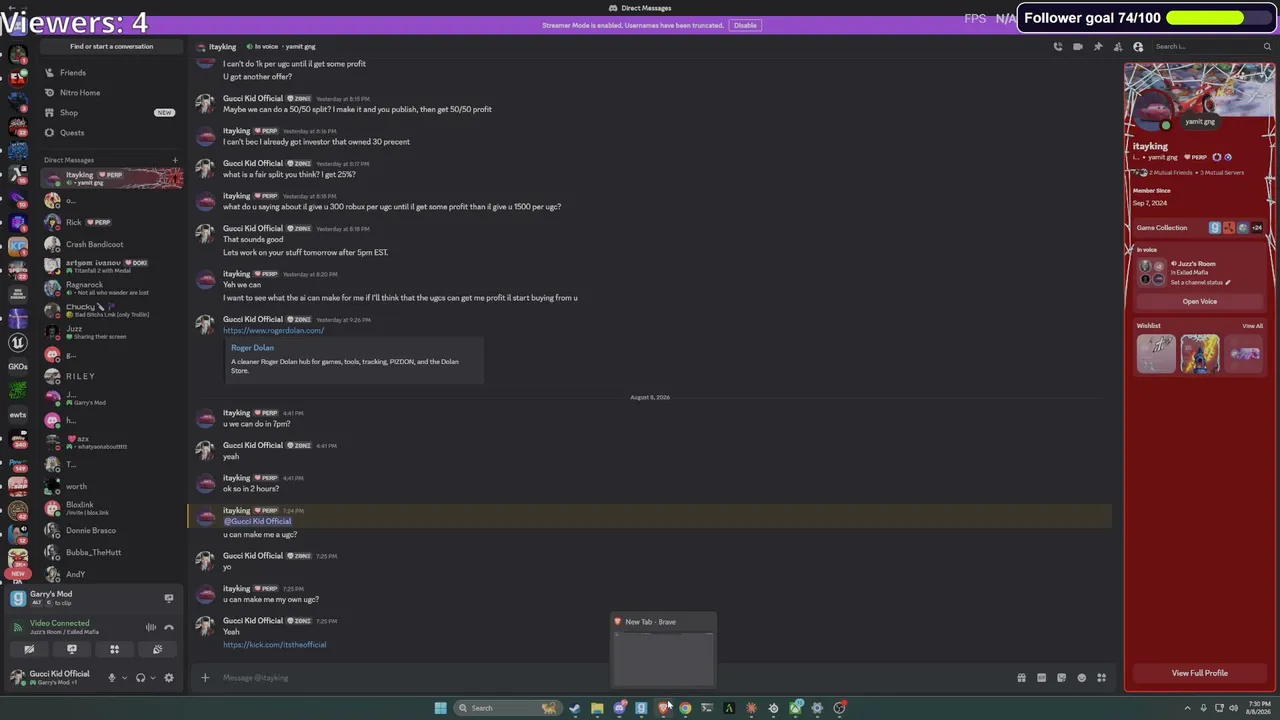1280x720 pixels.
Task: Open DM with Bubba_TheHutt
Action: tap(112, 552)
